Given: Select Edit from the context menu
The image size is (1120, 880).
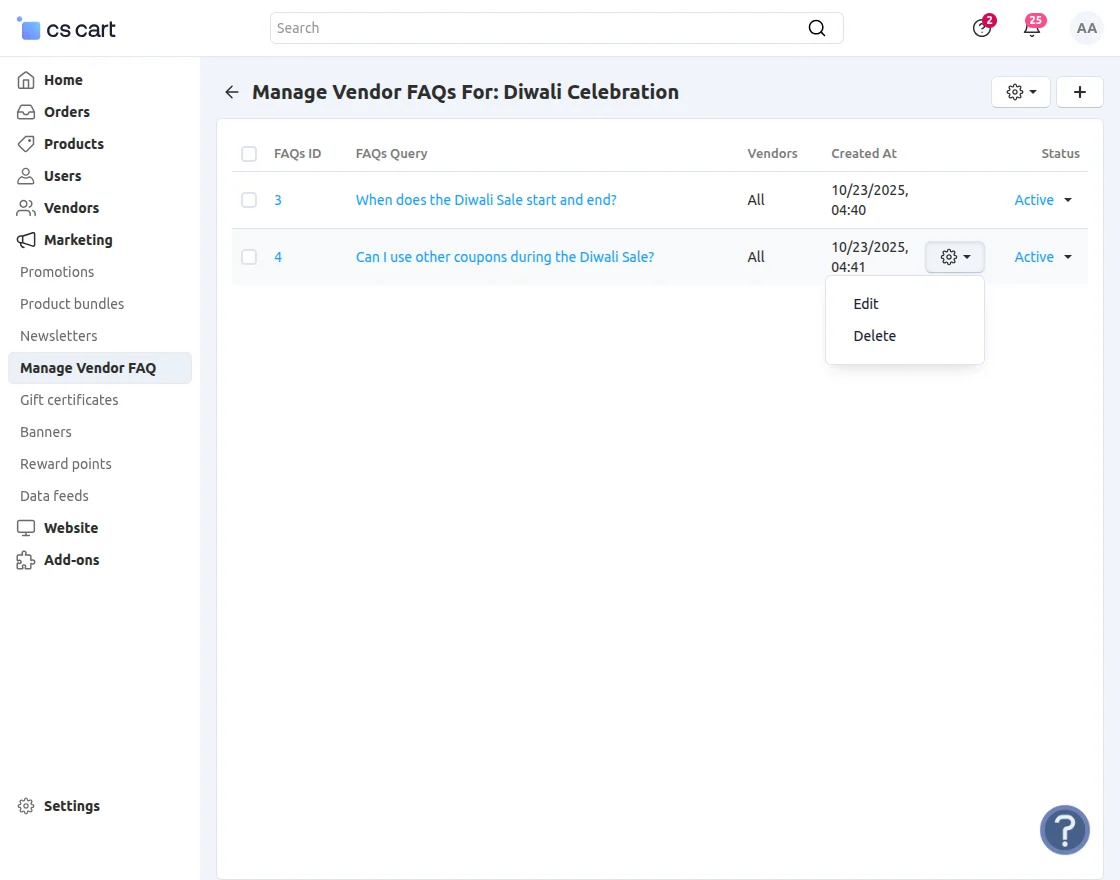Looking at the screenshot, I should point(866,304).
